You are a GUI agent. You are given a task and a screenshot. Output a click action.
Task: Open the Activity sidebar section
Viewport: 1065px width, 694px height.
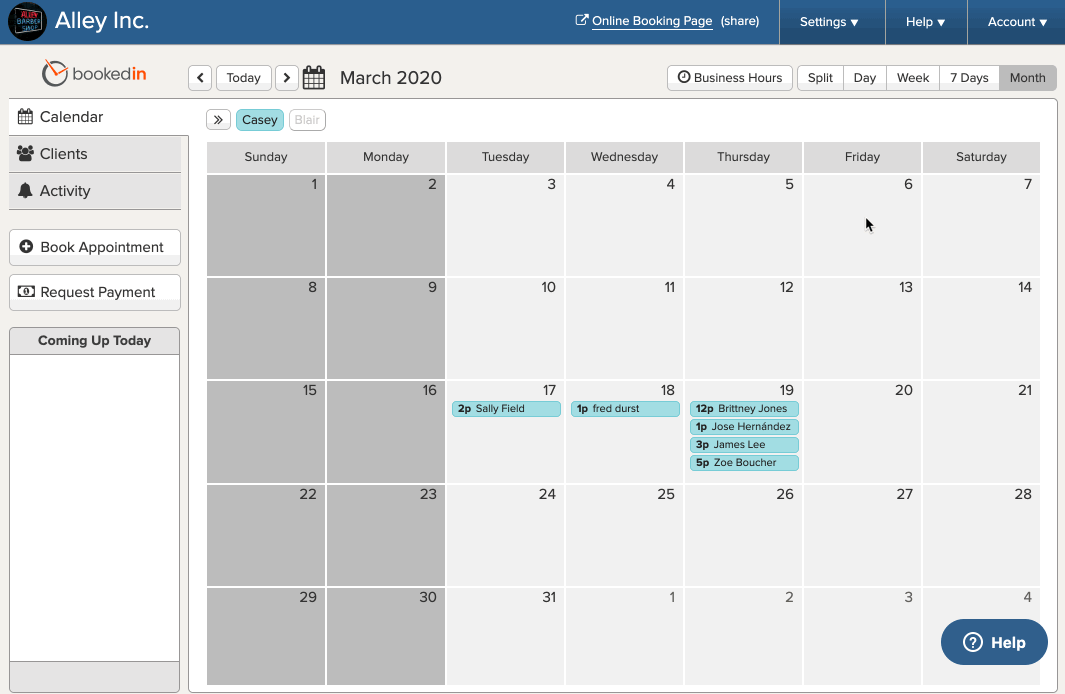95,191
